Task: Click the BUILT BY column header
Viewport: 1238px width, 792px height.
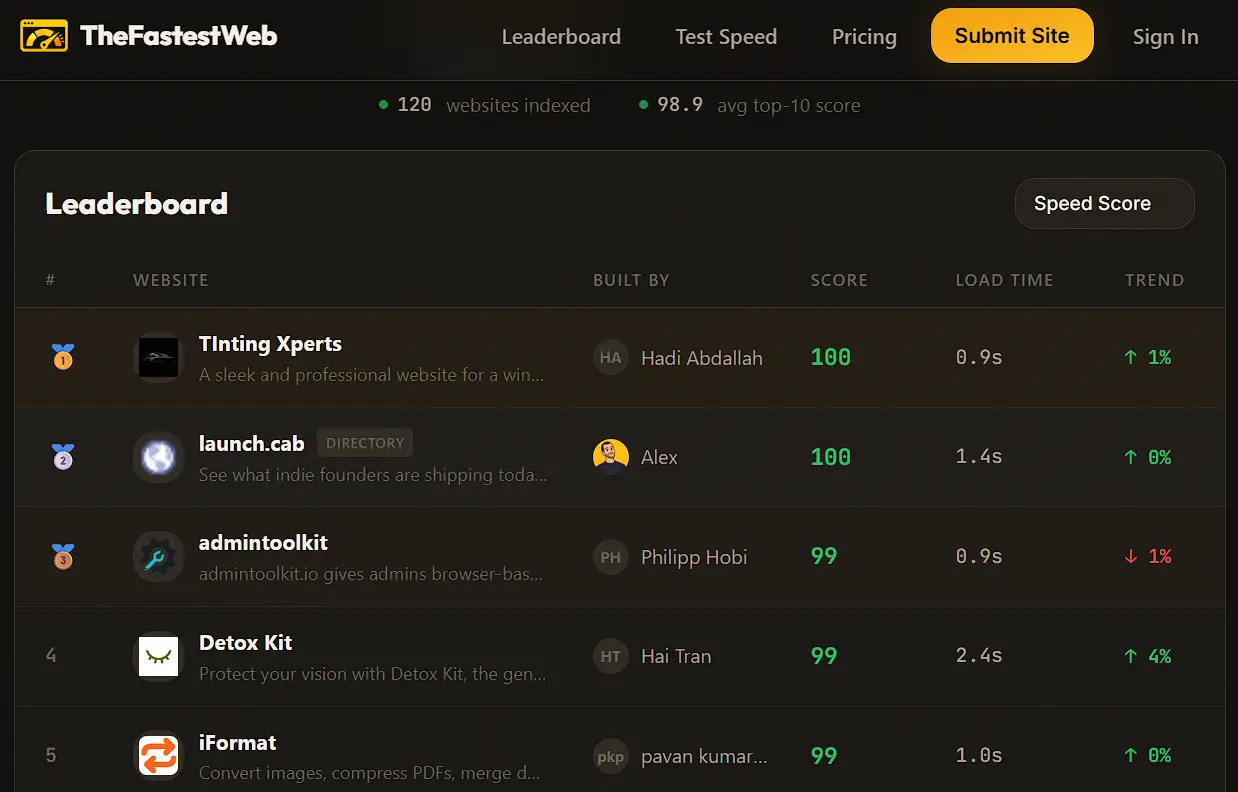Action: coord(631,280)
